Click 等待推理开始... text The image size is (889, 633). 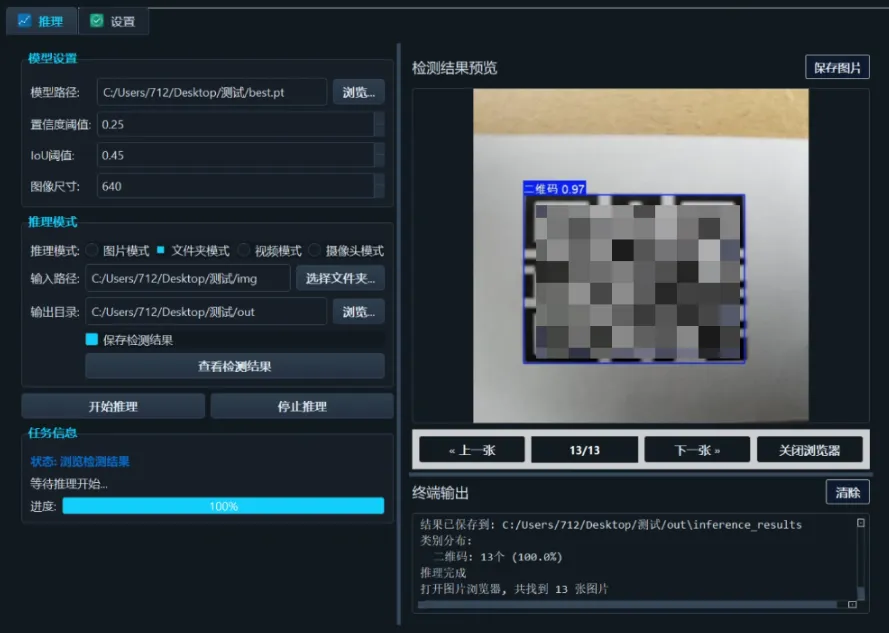(69, 484)
